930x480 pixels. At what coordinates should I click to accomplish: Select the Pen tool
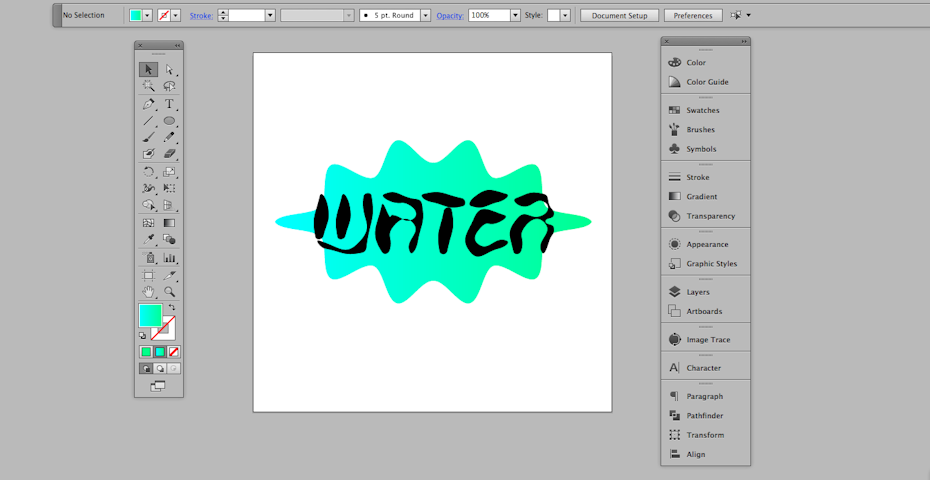click(148, 104)
